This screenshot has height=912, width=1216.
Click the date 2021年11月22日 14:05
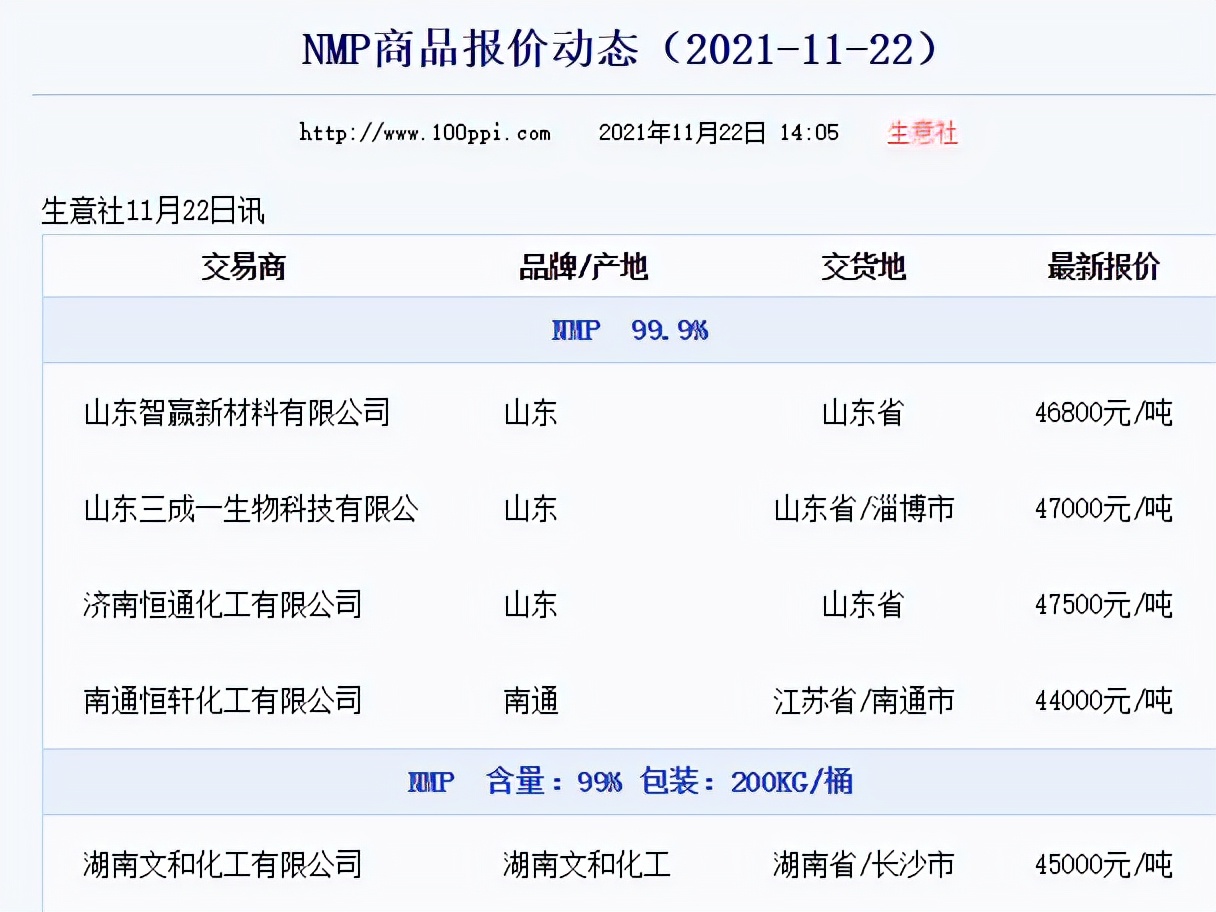pos(719,131)
